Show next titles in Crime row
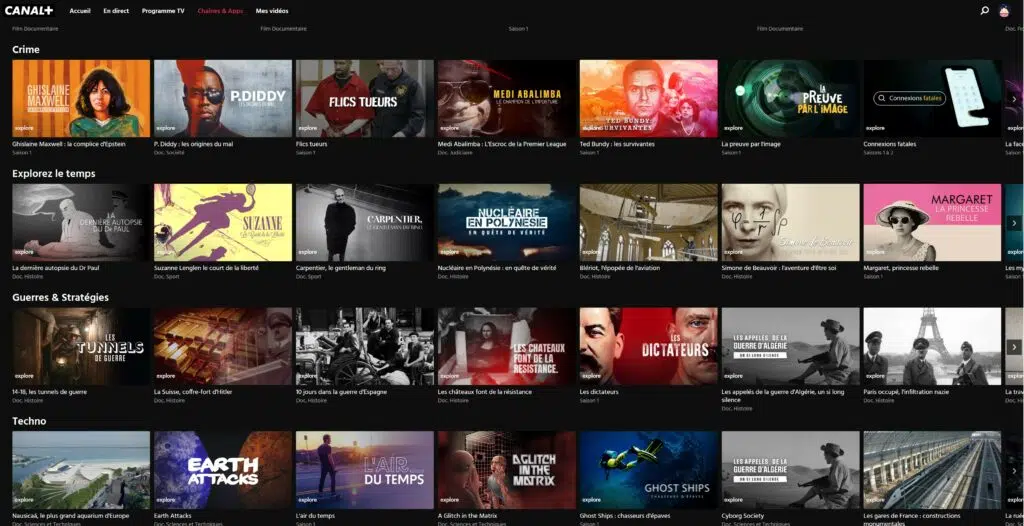1024x526 pixels. (x=1014, y=99)
